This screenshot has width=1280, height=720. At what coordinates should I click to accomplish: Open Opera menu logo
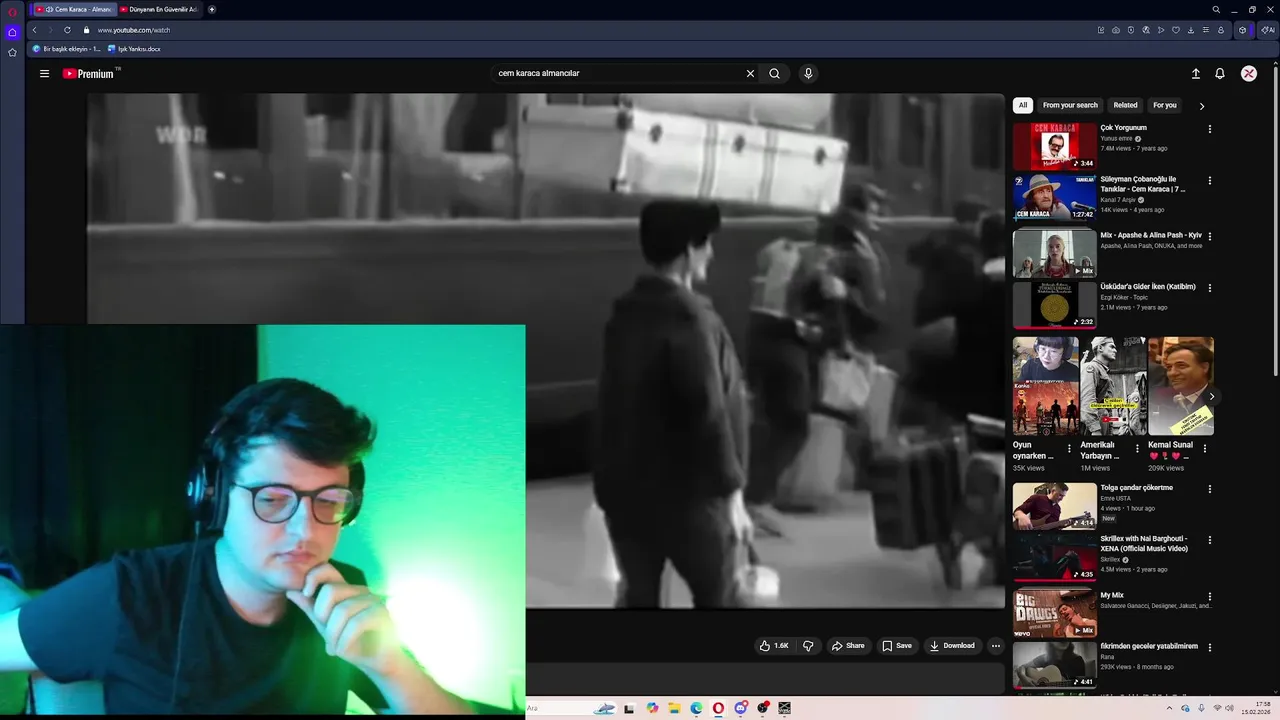coord(12,10)
